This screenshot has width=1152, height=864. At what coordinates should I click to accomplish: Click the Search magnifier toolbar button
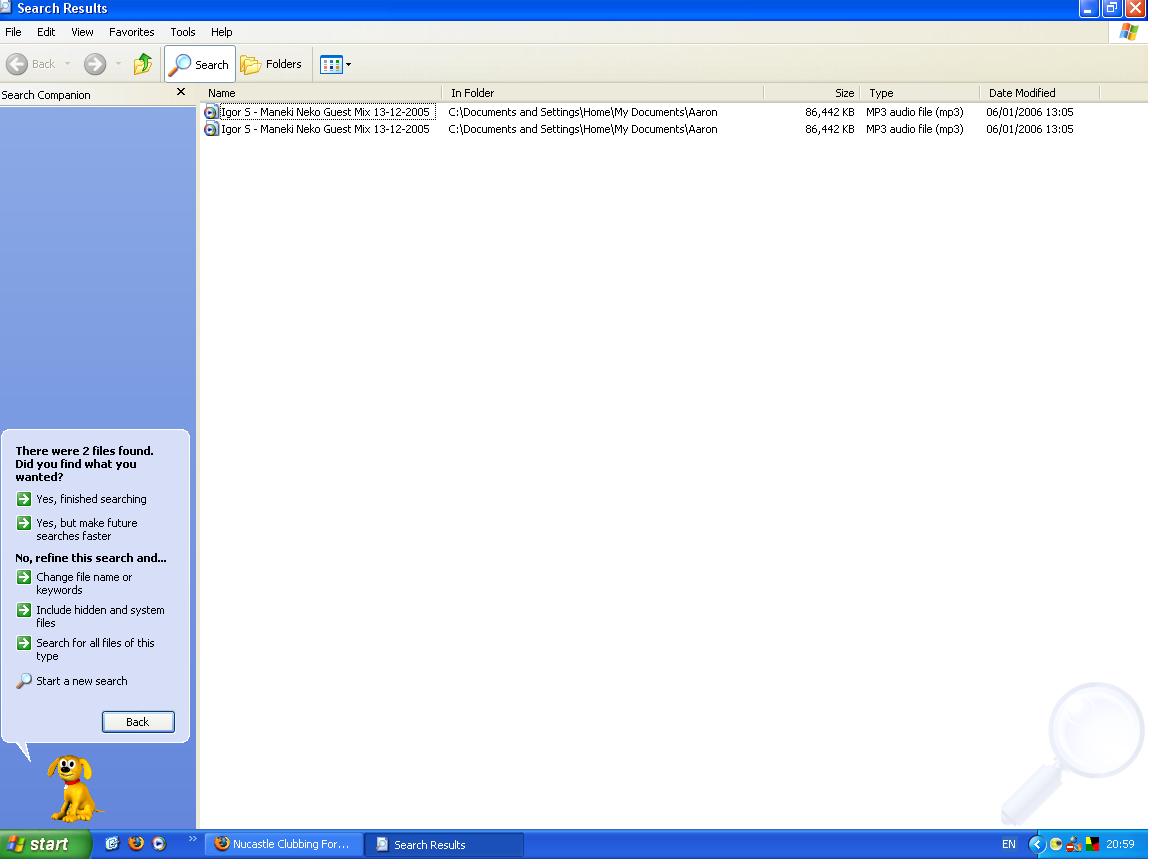(200, 64)
